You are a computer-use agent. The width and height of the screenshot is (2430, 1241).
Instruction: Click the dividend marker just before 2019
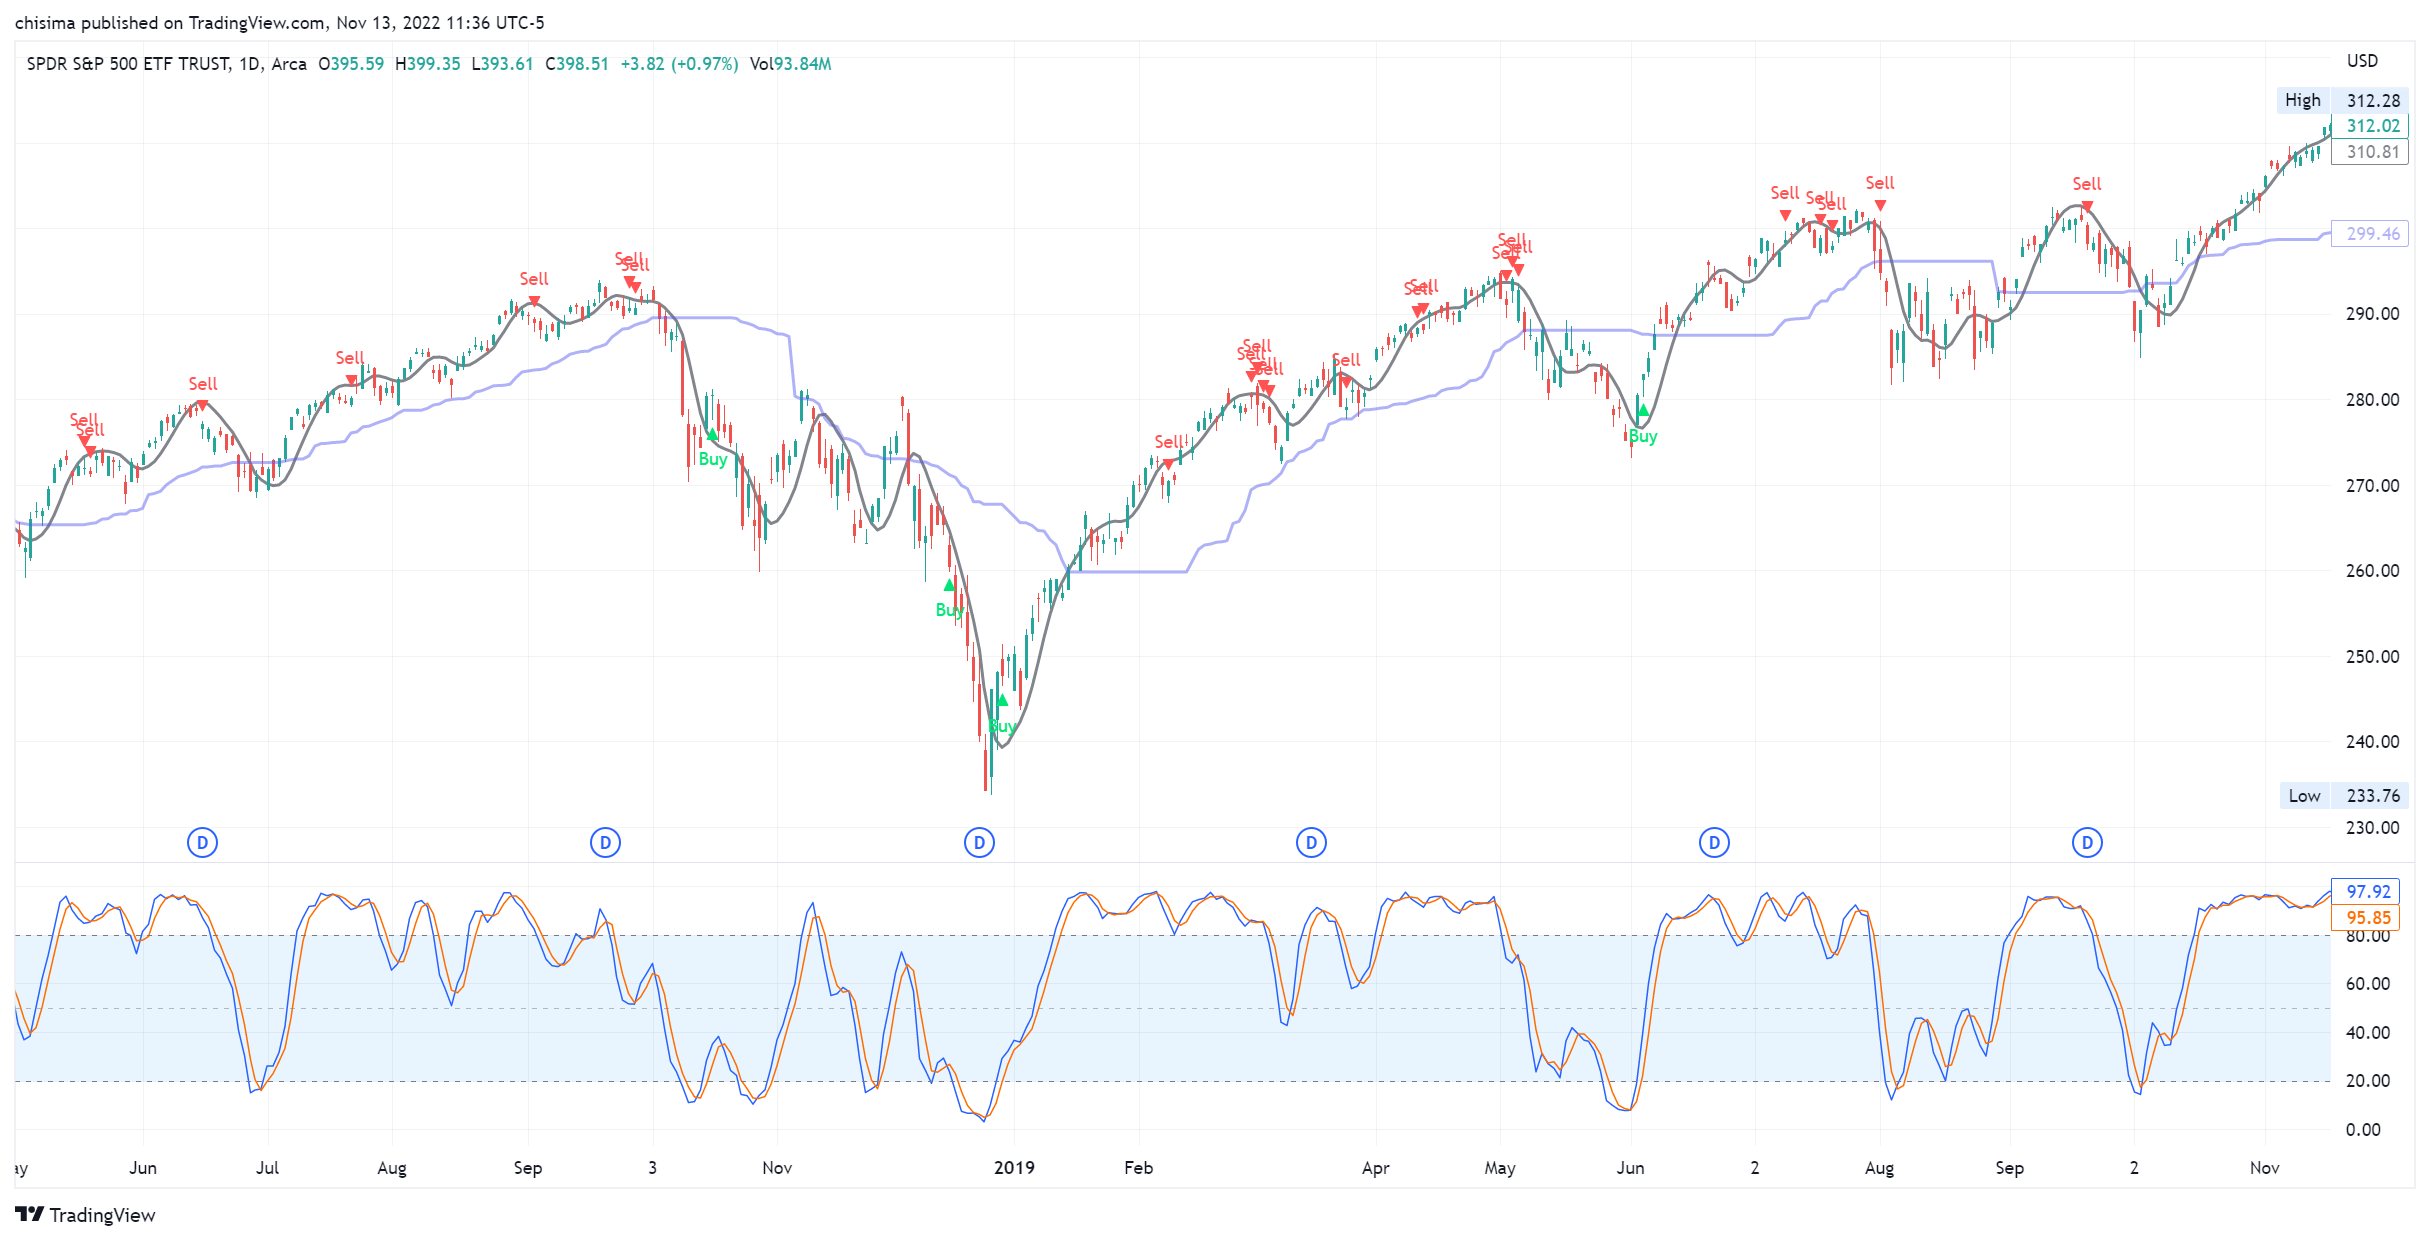point(979,843)
